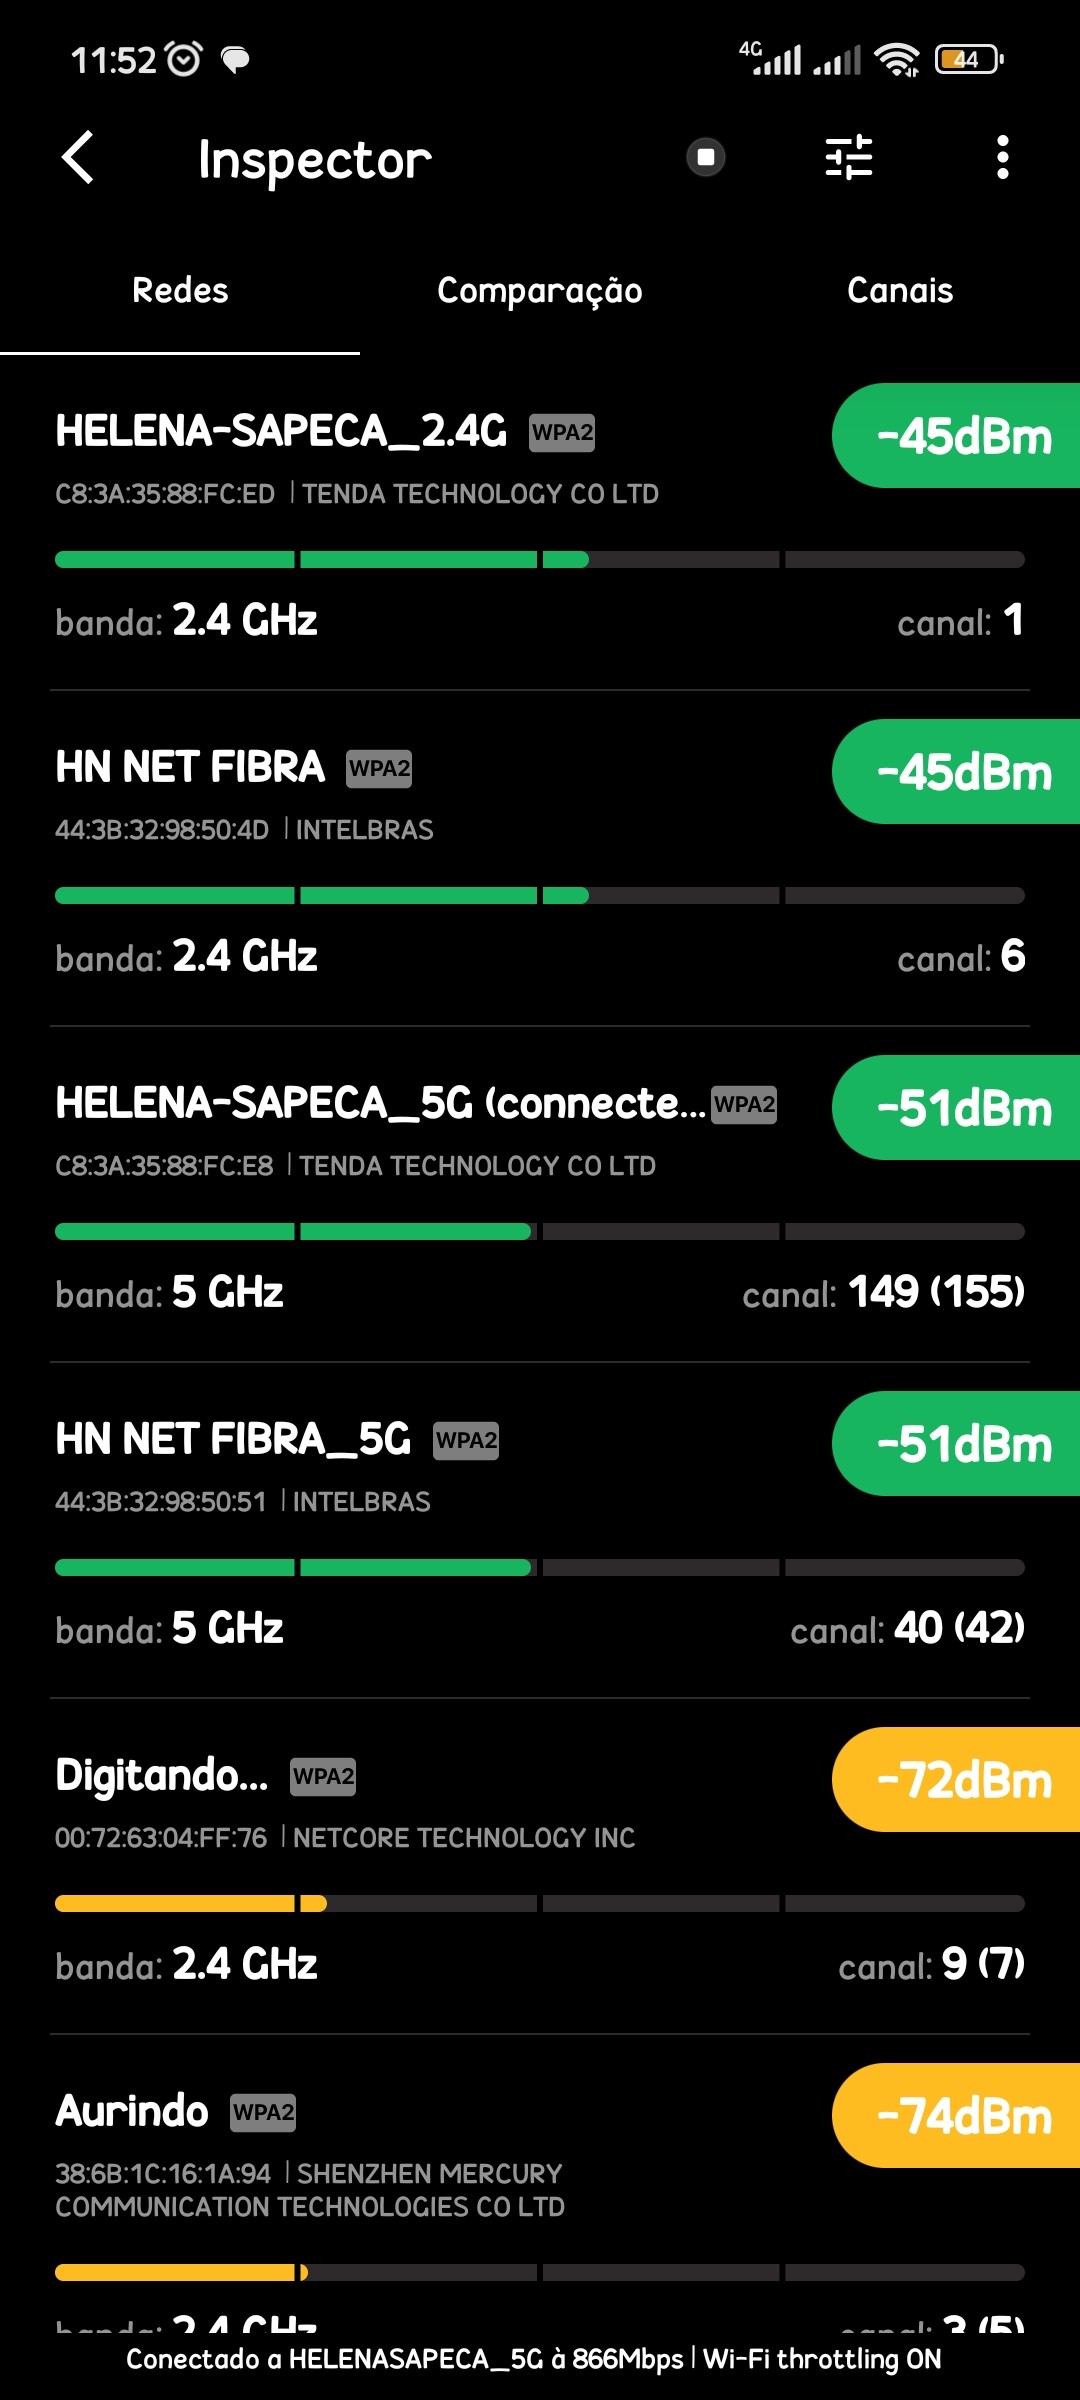Tap the battery indicator icon

click(x=968, y=60)
